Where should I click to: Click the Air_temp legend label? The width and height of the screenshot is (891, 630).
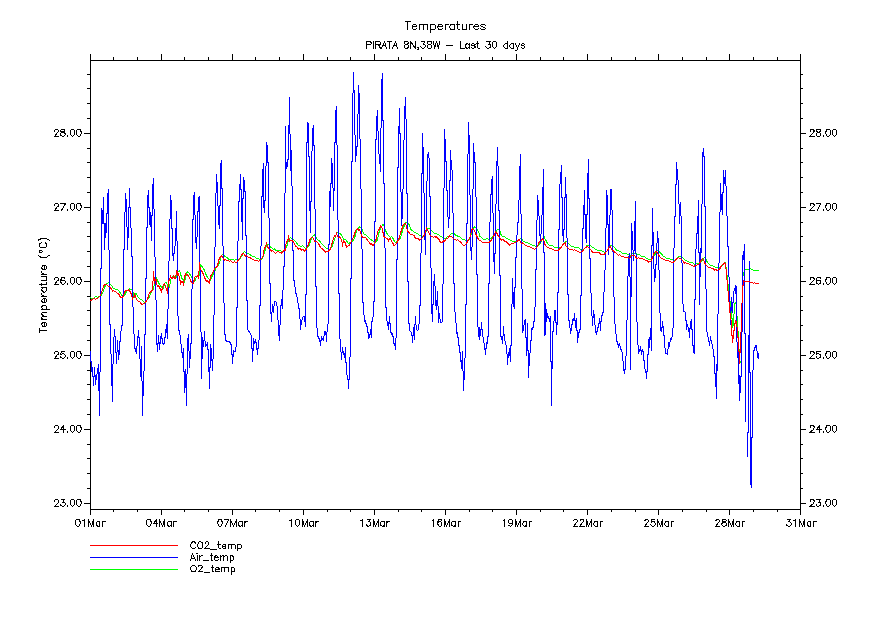pos(212,557)
